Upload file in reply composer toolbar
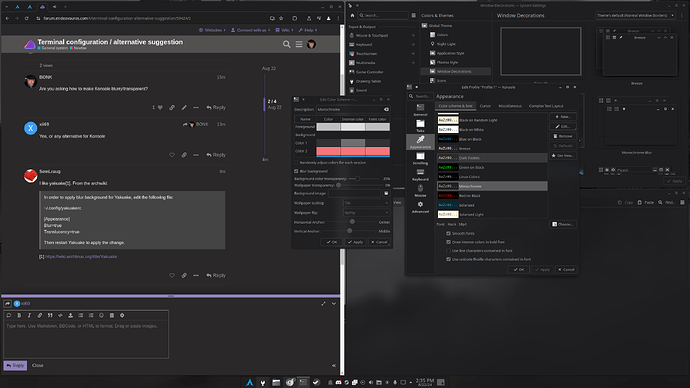The width and height of the screenshot is (690, 388). coord(70,315)
